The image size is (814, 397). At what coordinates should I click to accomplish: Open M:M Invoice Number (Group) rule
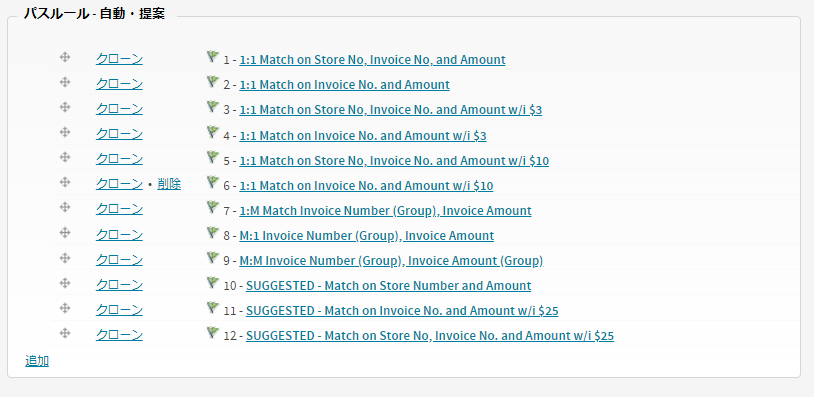[x=391, y=261]
